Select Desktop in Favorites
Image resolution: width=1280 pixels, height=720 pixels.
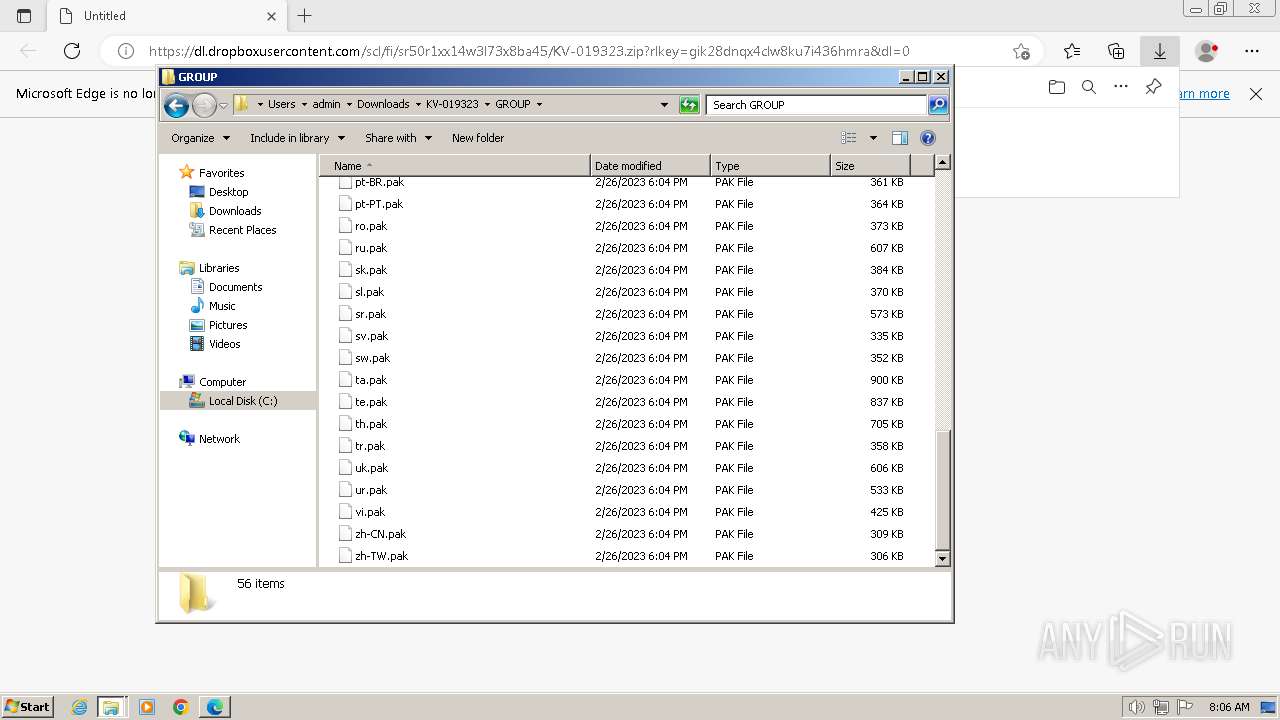coord(228,192)
